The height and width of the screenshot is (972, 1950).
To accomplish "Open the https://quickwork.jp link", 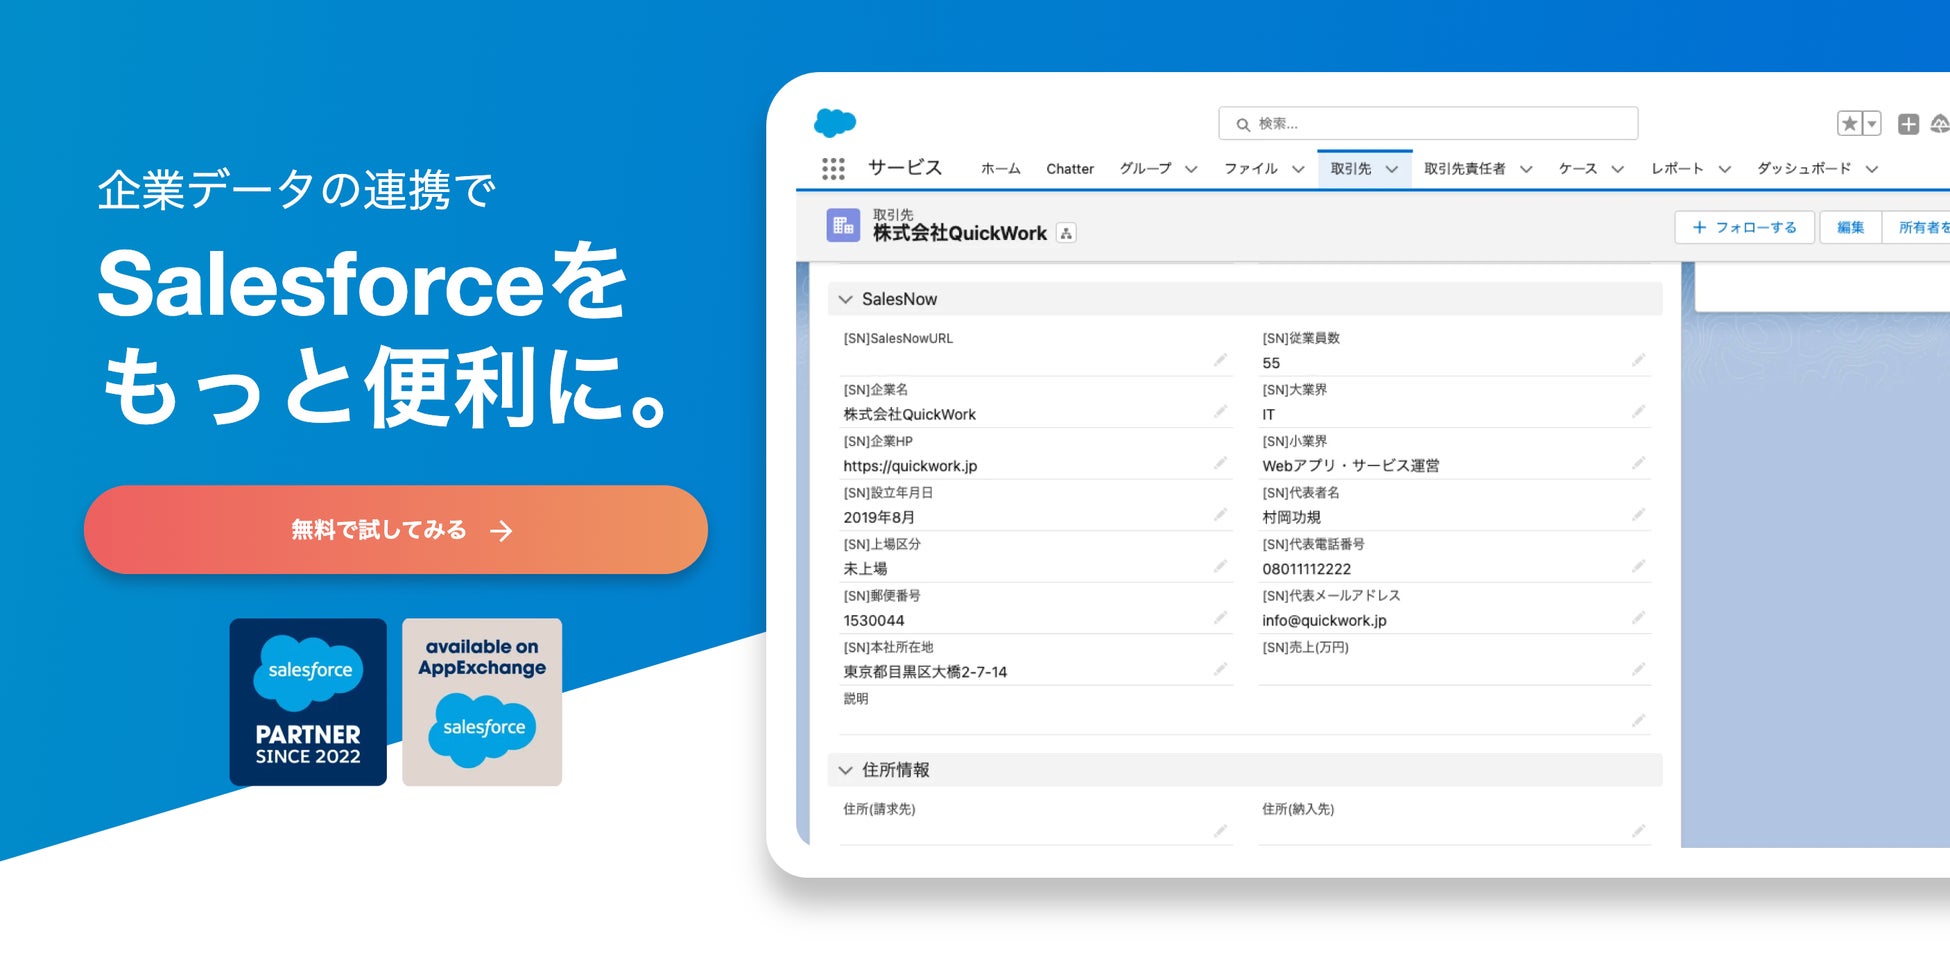I will pyautogui.click(x=910, y=466).
